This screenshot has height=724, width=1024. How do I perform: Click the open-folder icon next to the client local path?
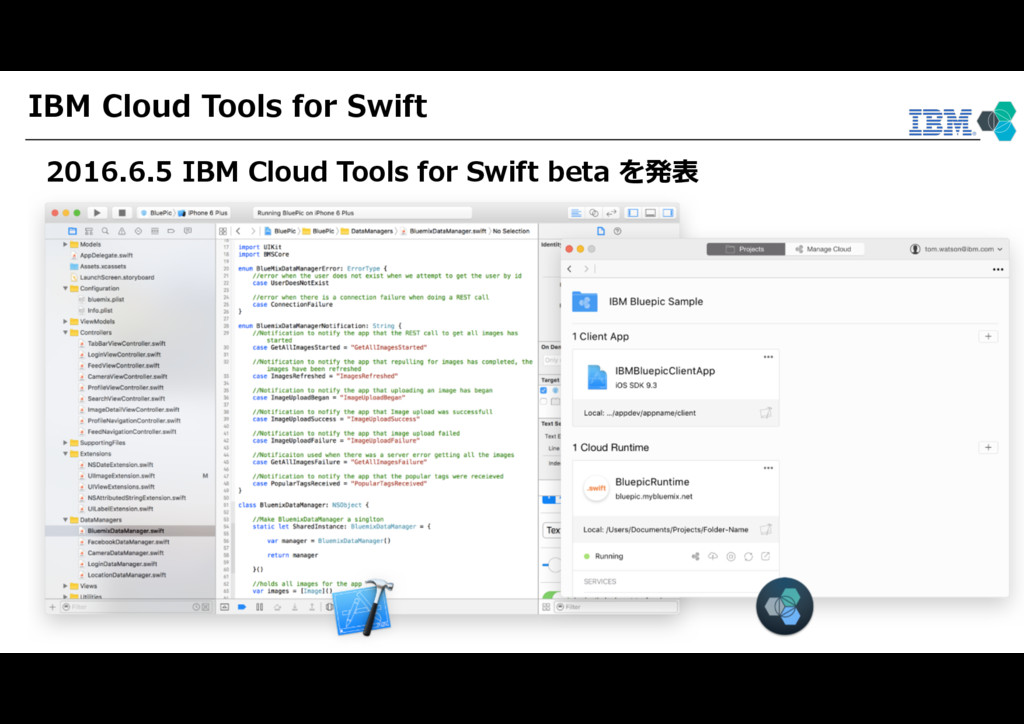click(x=765, y=413)
